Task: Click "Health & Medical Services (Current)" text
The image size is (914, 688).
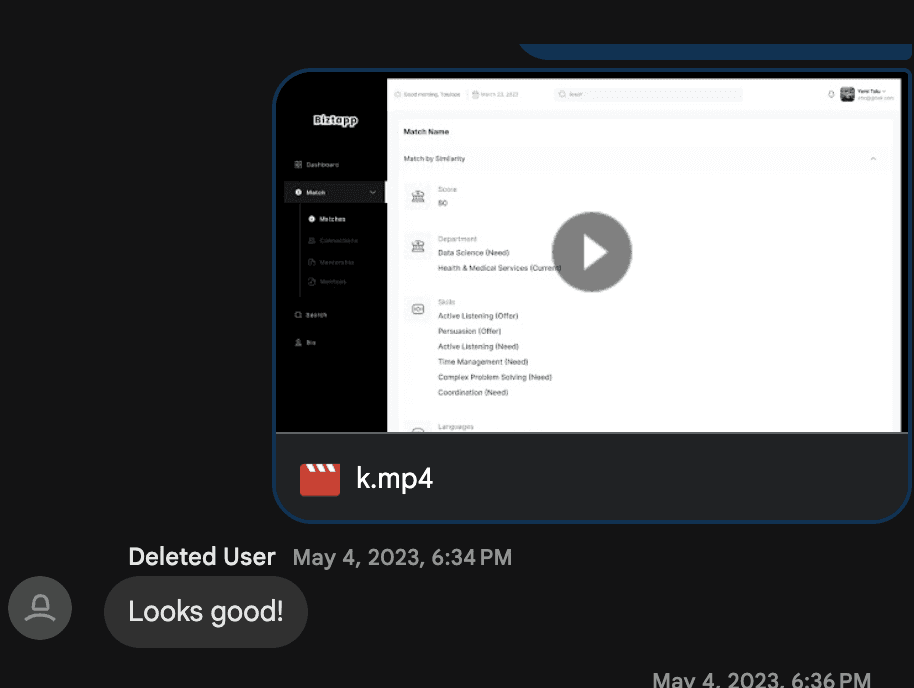Action: [499, 268]
